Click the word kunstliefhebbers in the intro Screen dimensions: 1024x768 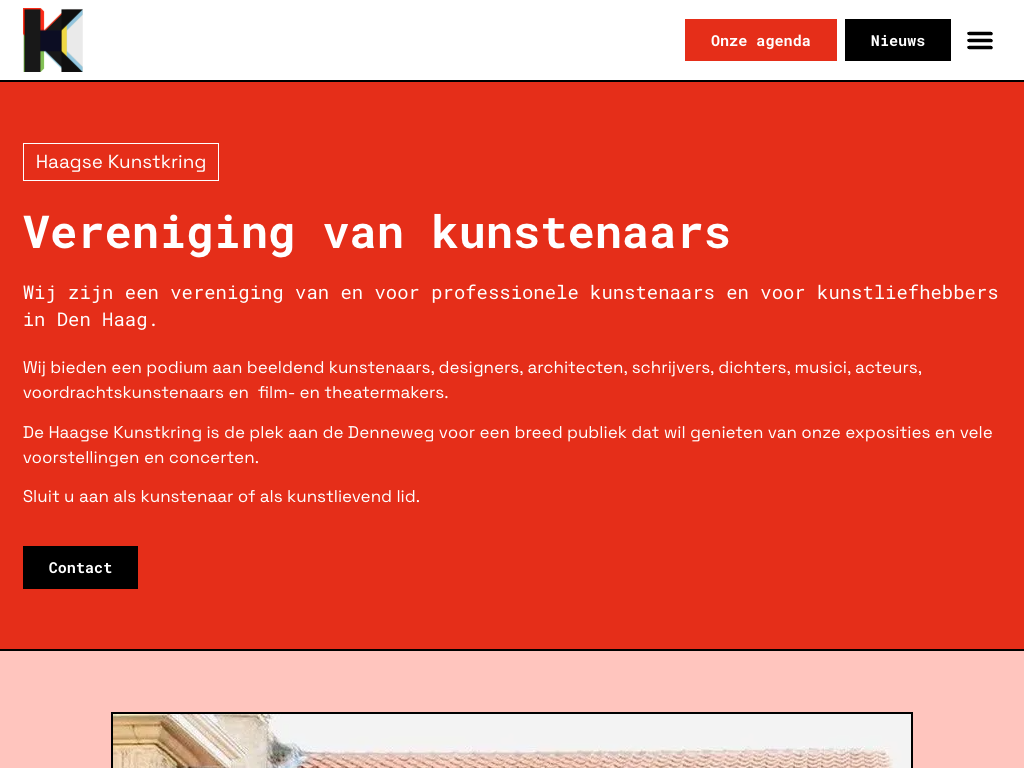[x=908, y=293]
